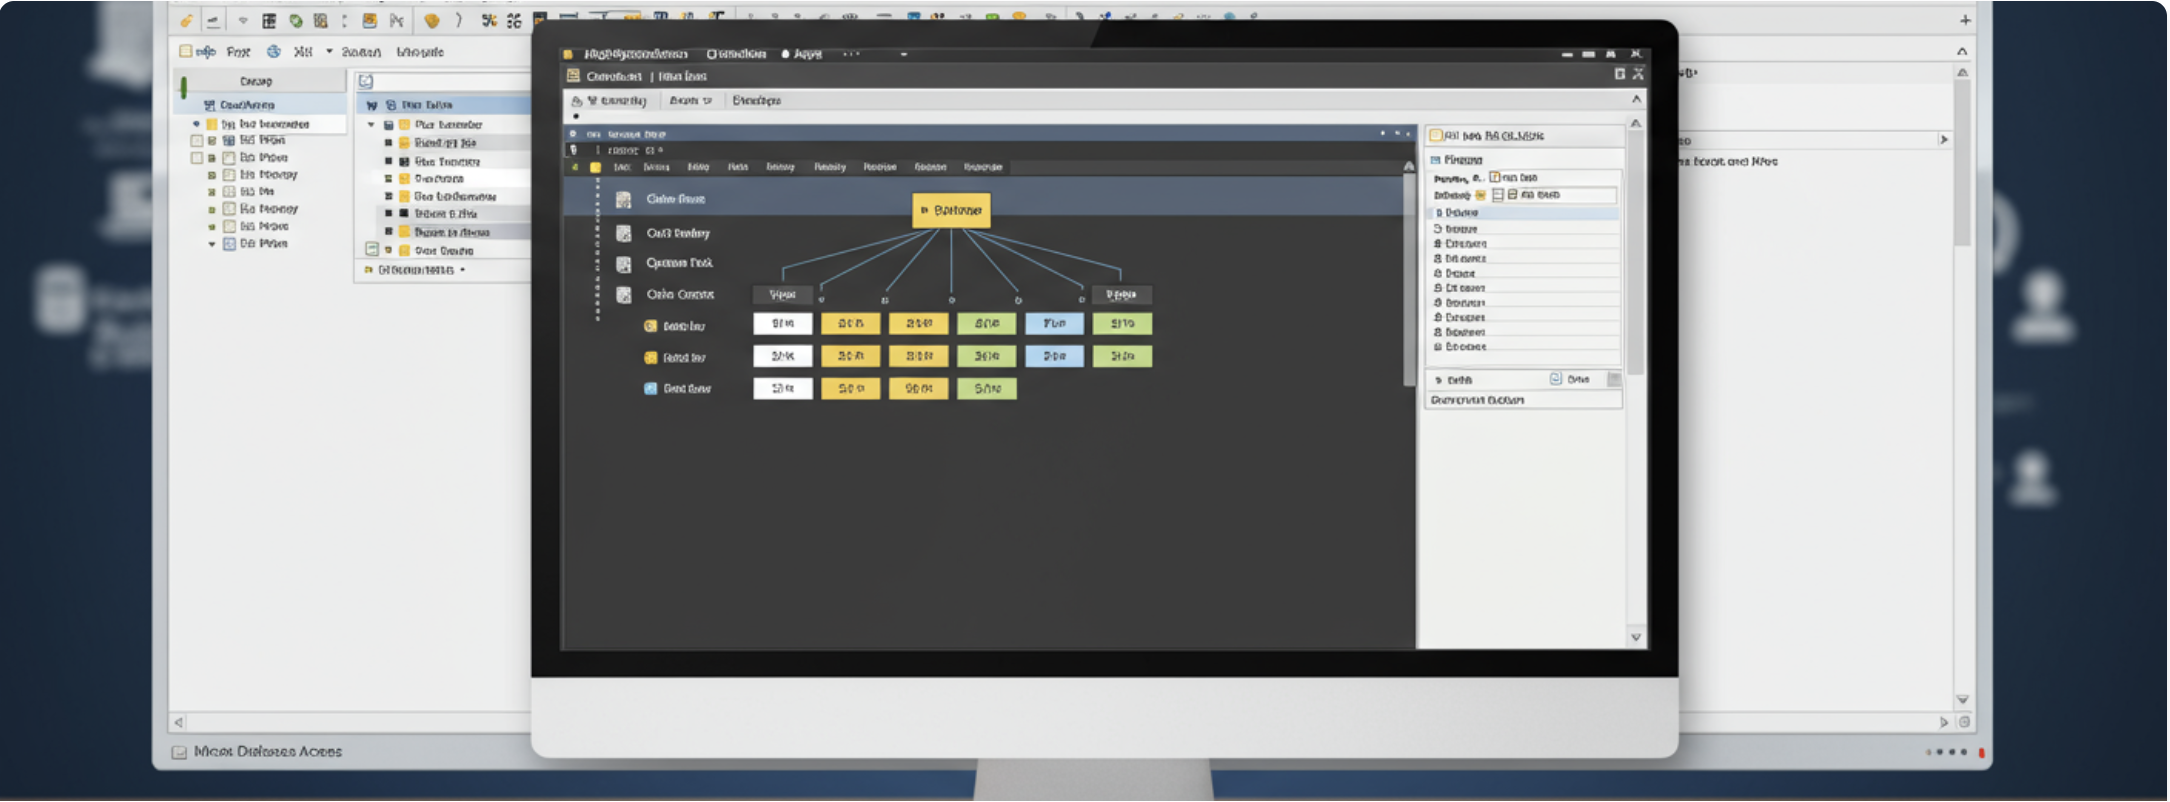Viewport: 2170px width, 802px height.
Task: Click the document icon beside the highlighted dark list row
Action: point(623,200)
